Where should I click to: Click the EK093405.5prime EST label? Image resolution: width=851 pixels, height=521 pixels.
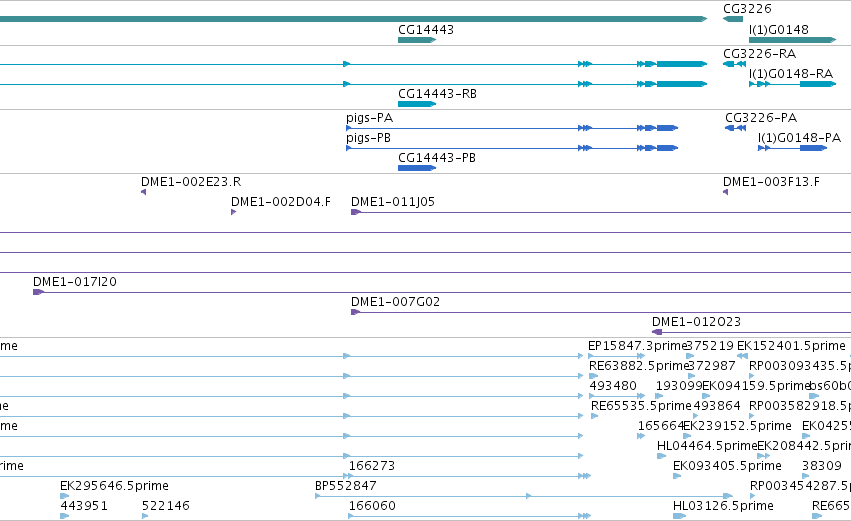[727, 466]
